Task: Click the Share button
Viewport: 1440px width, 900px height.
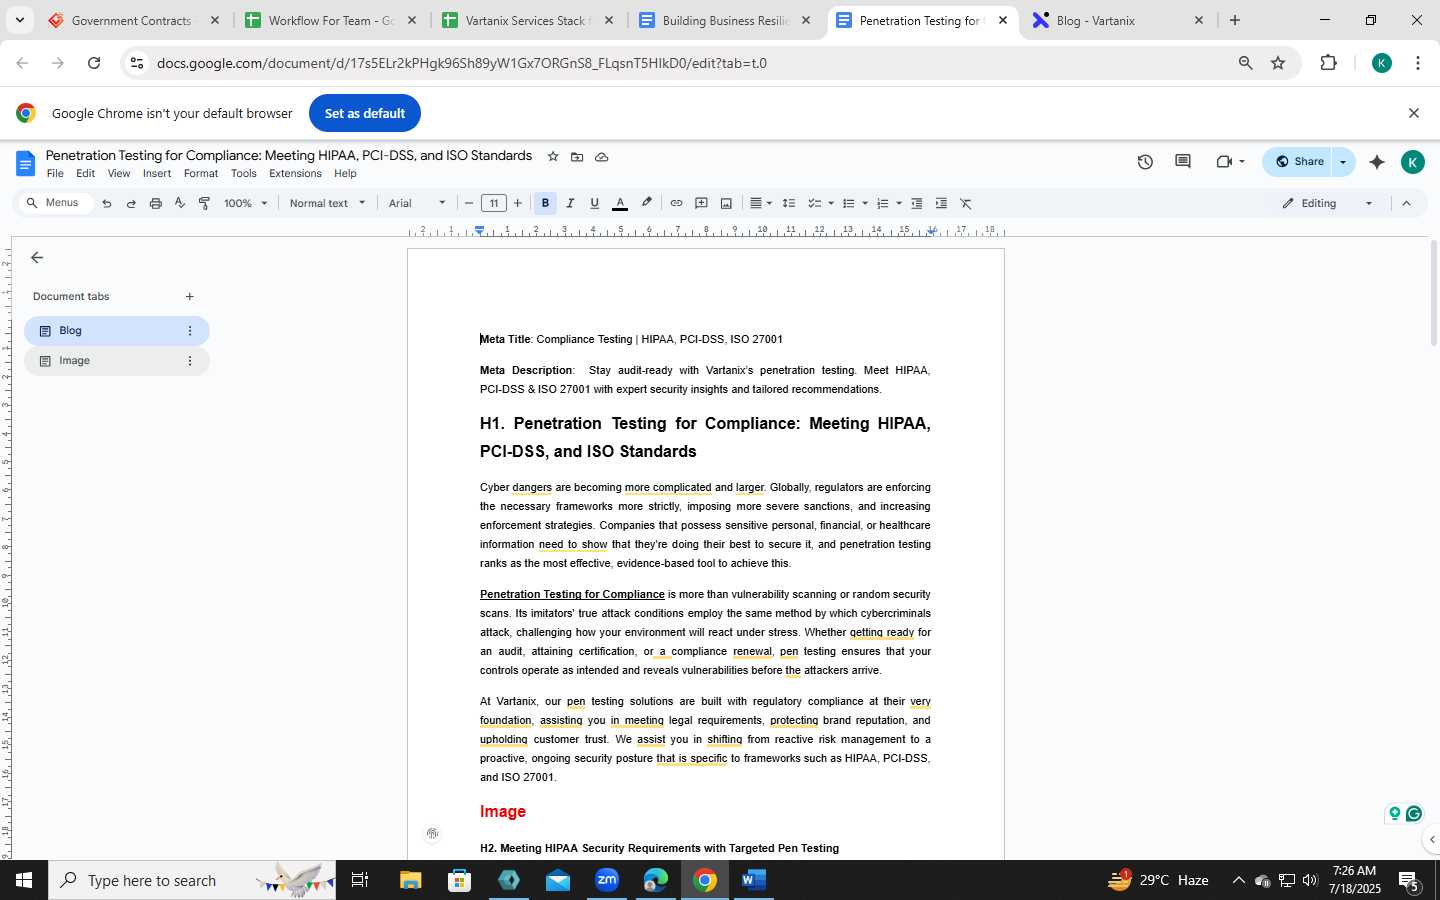Action: 1299,162
